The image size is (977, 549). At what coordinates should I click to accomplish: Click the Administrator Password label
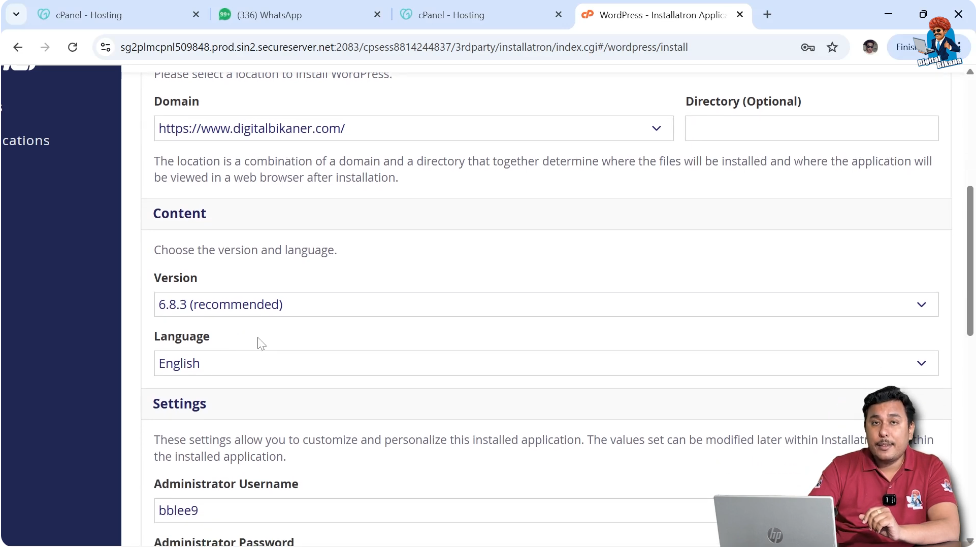224,542
